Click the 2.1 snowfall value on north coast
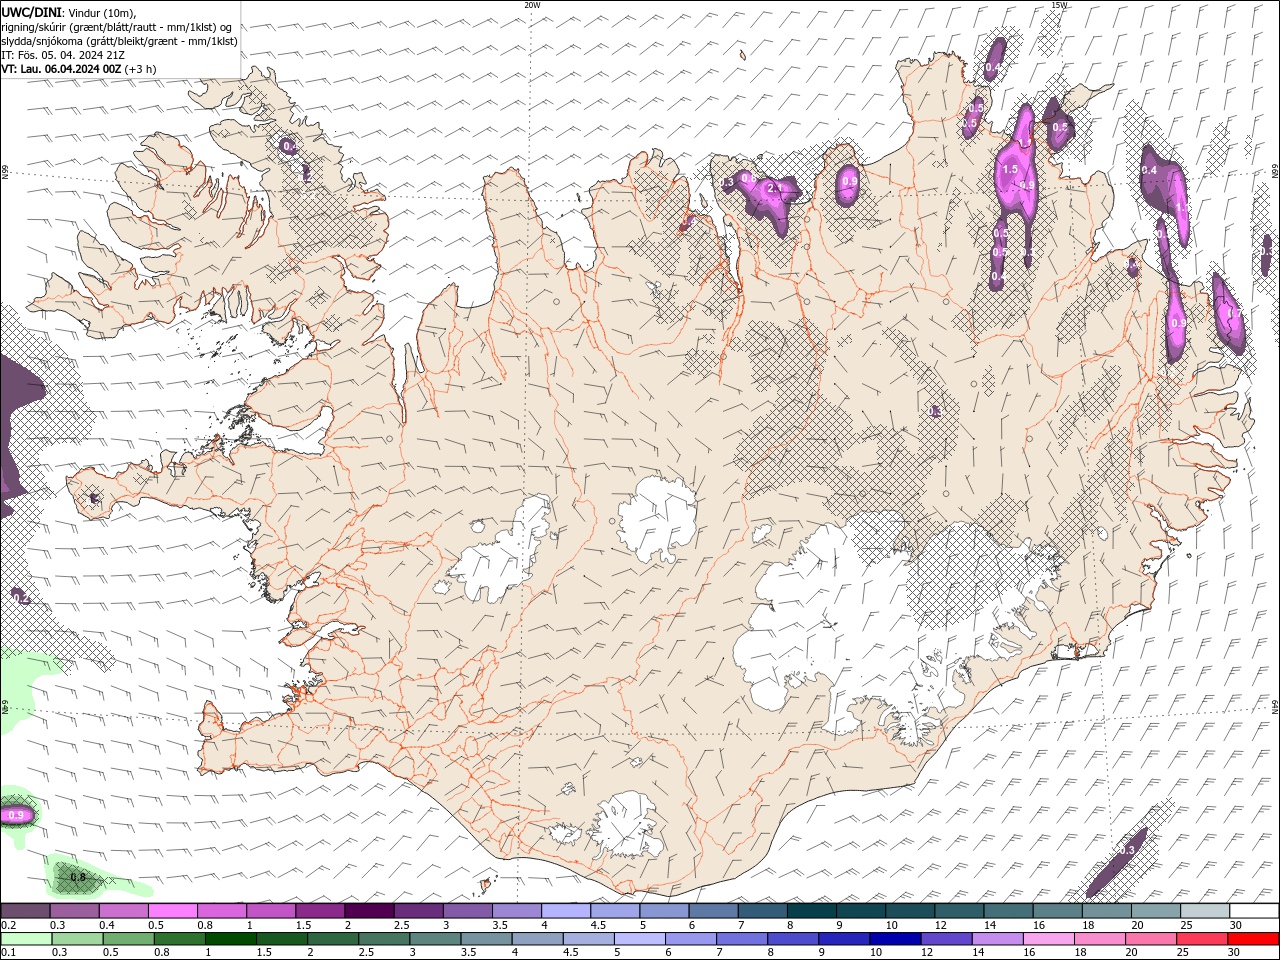Viewport: 1280px width, 960px height. pyautogui.click(x=775, y=187)
